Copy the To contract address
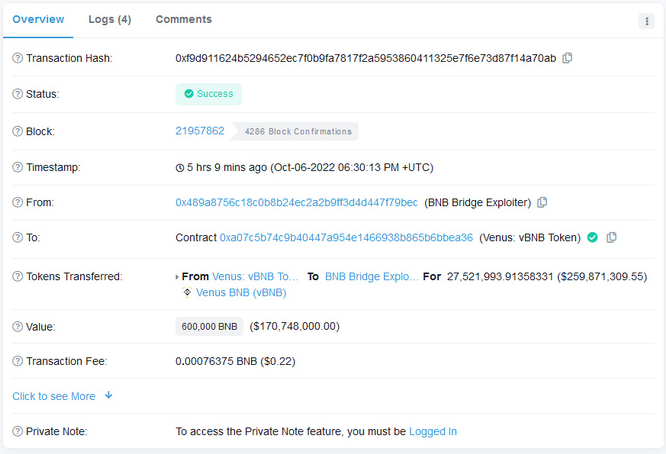 [612, 237]
